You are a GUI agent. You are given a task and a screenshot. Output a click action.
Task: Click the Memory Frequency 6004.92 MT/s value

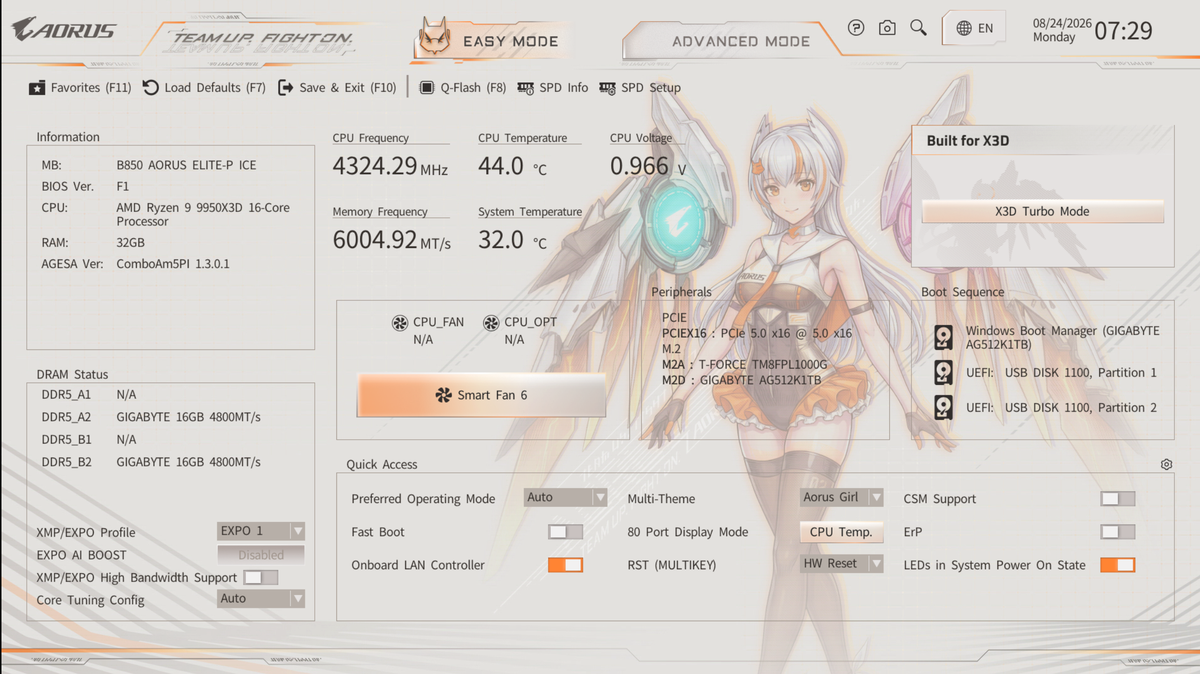pyautogui.click(x=391, y=240)
